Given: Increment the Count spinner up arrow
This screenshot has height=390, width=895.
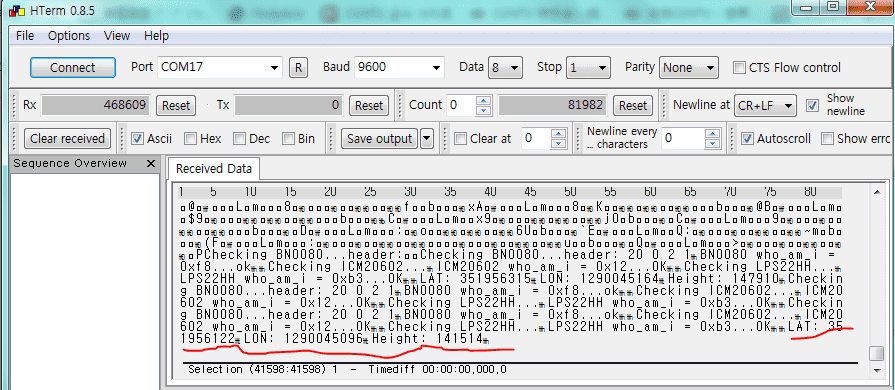Looking at the screenshot, I should coord(483,100).
